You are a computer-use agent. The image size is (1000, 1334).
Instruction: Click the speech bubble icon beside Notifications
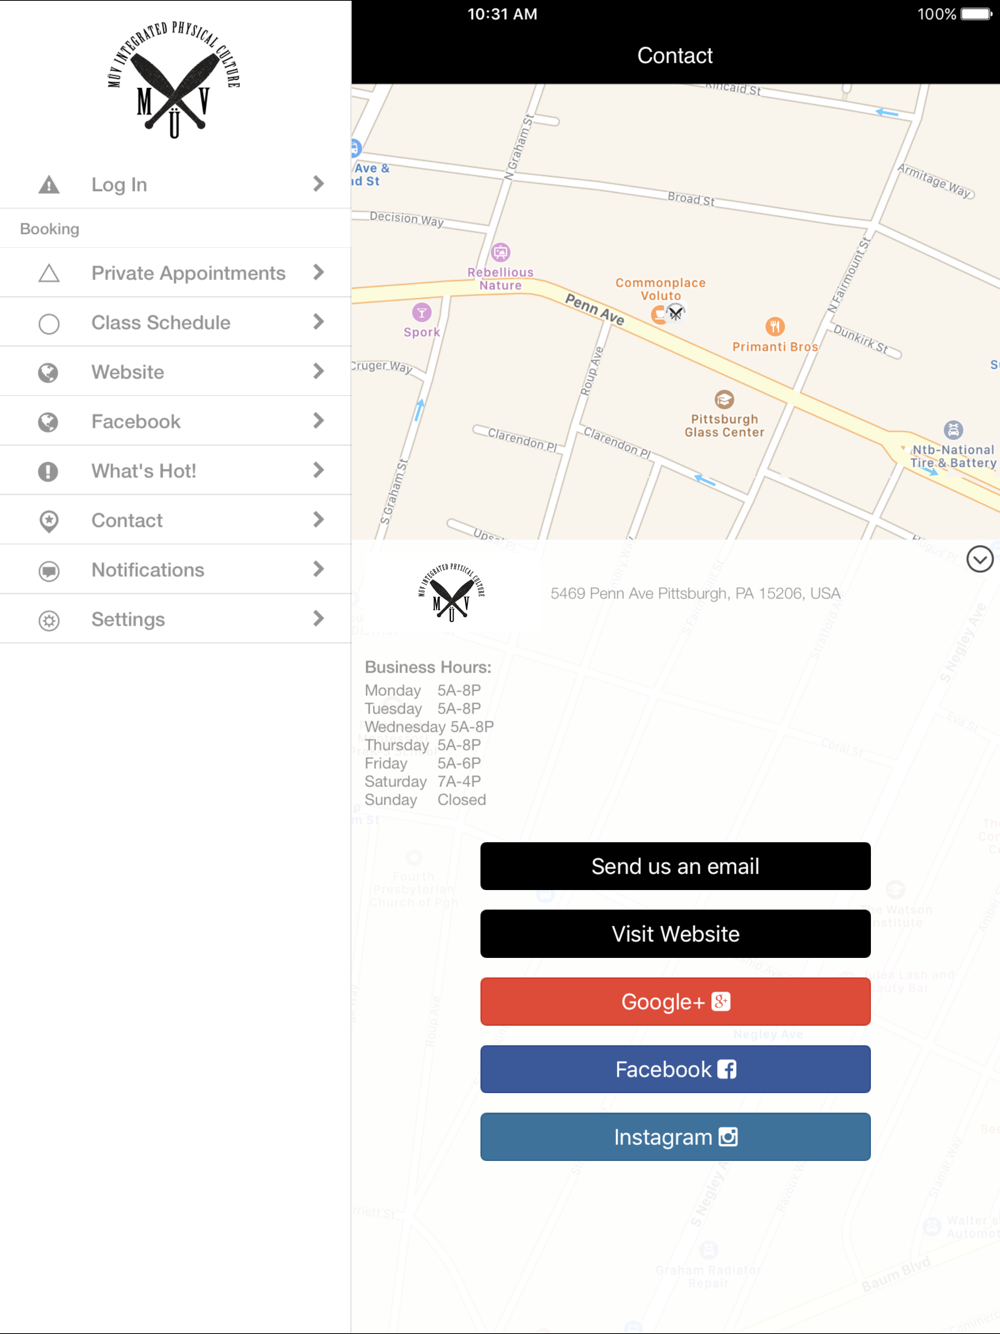(48, 571)
